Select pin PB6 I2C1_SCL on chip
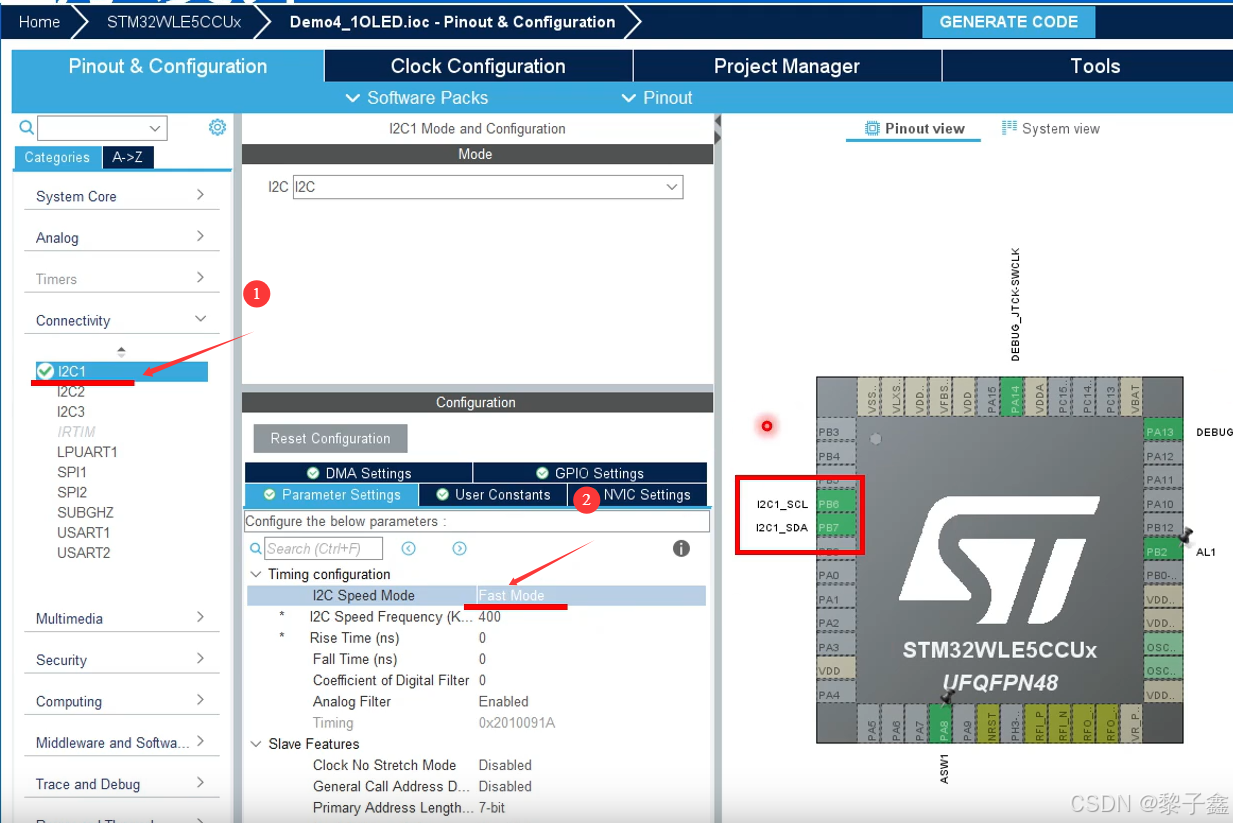 click(x=836, y=504)
